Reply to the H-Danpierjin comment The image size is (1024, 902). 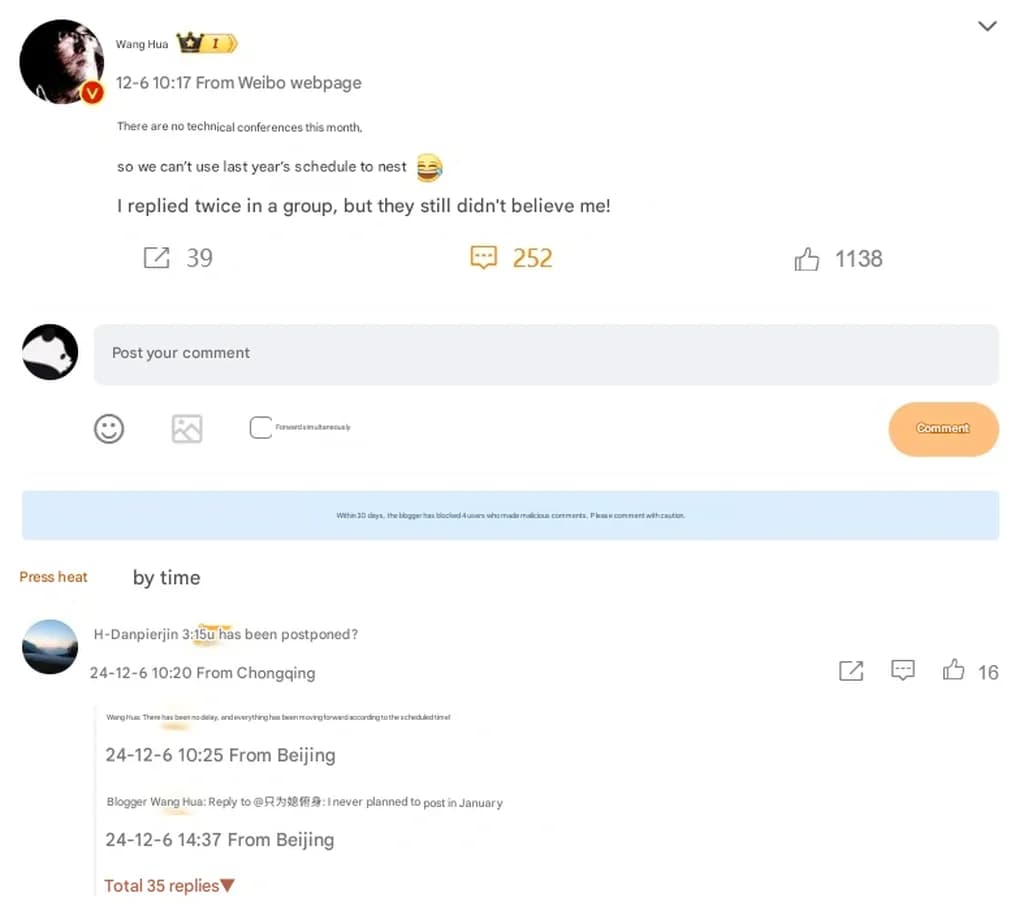click(903, 670)
